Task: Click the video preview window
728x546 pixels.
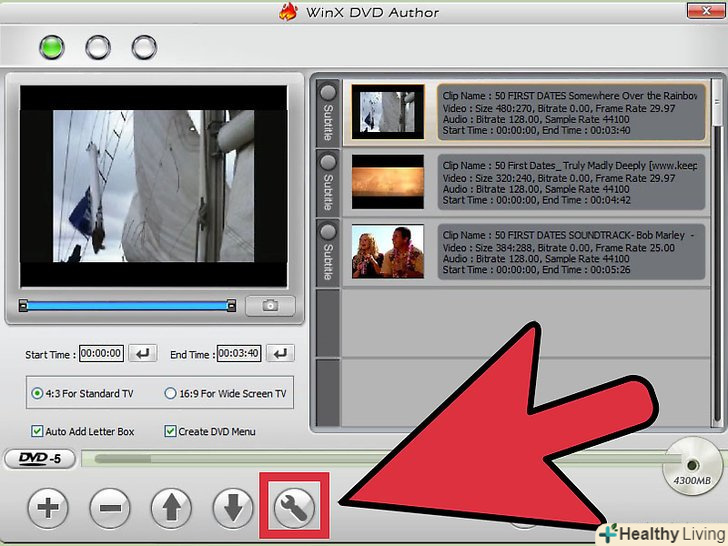Action: coord(154,186)
